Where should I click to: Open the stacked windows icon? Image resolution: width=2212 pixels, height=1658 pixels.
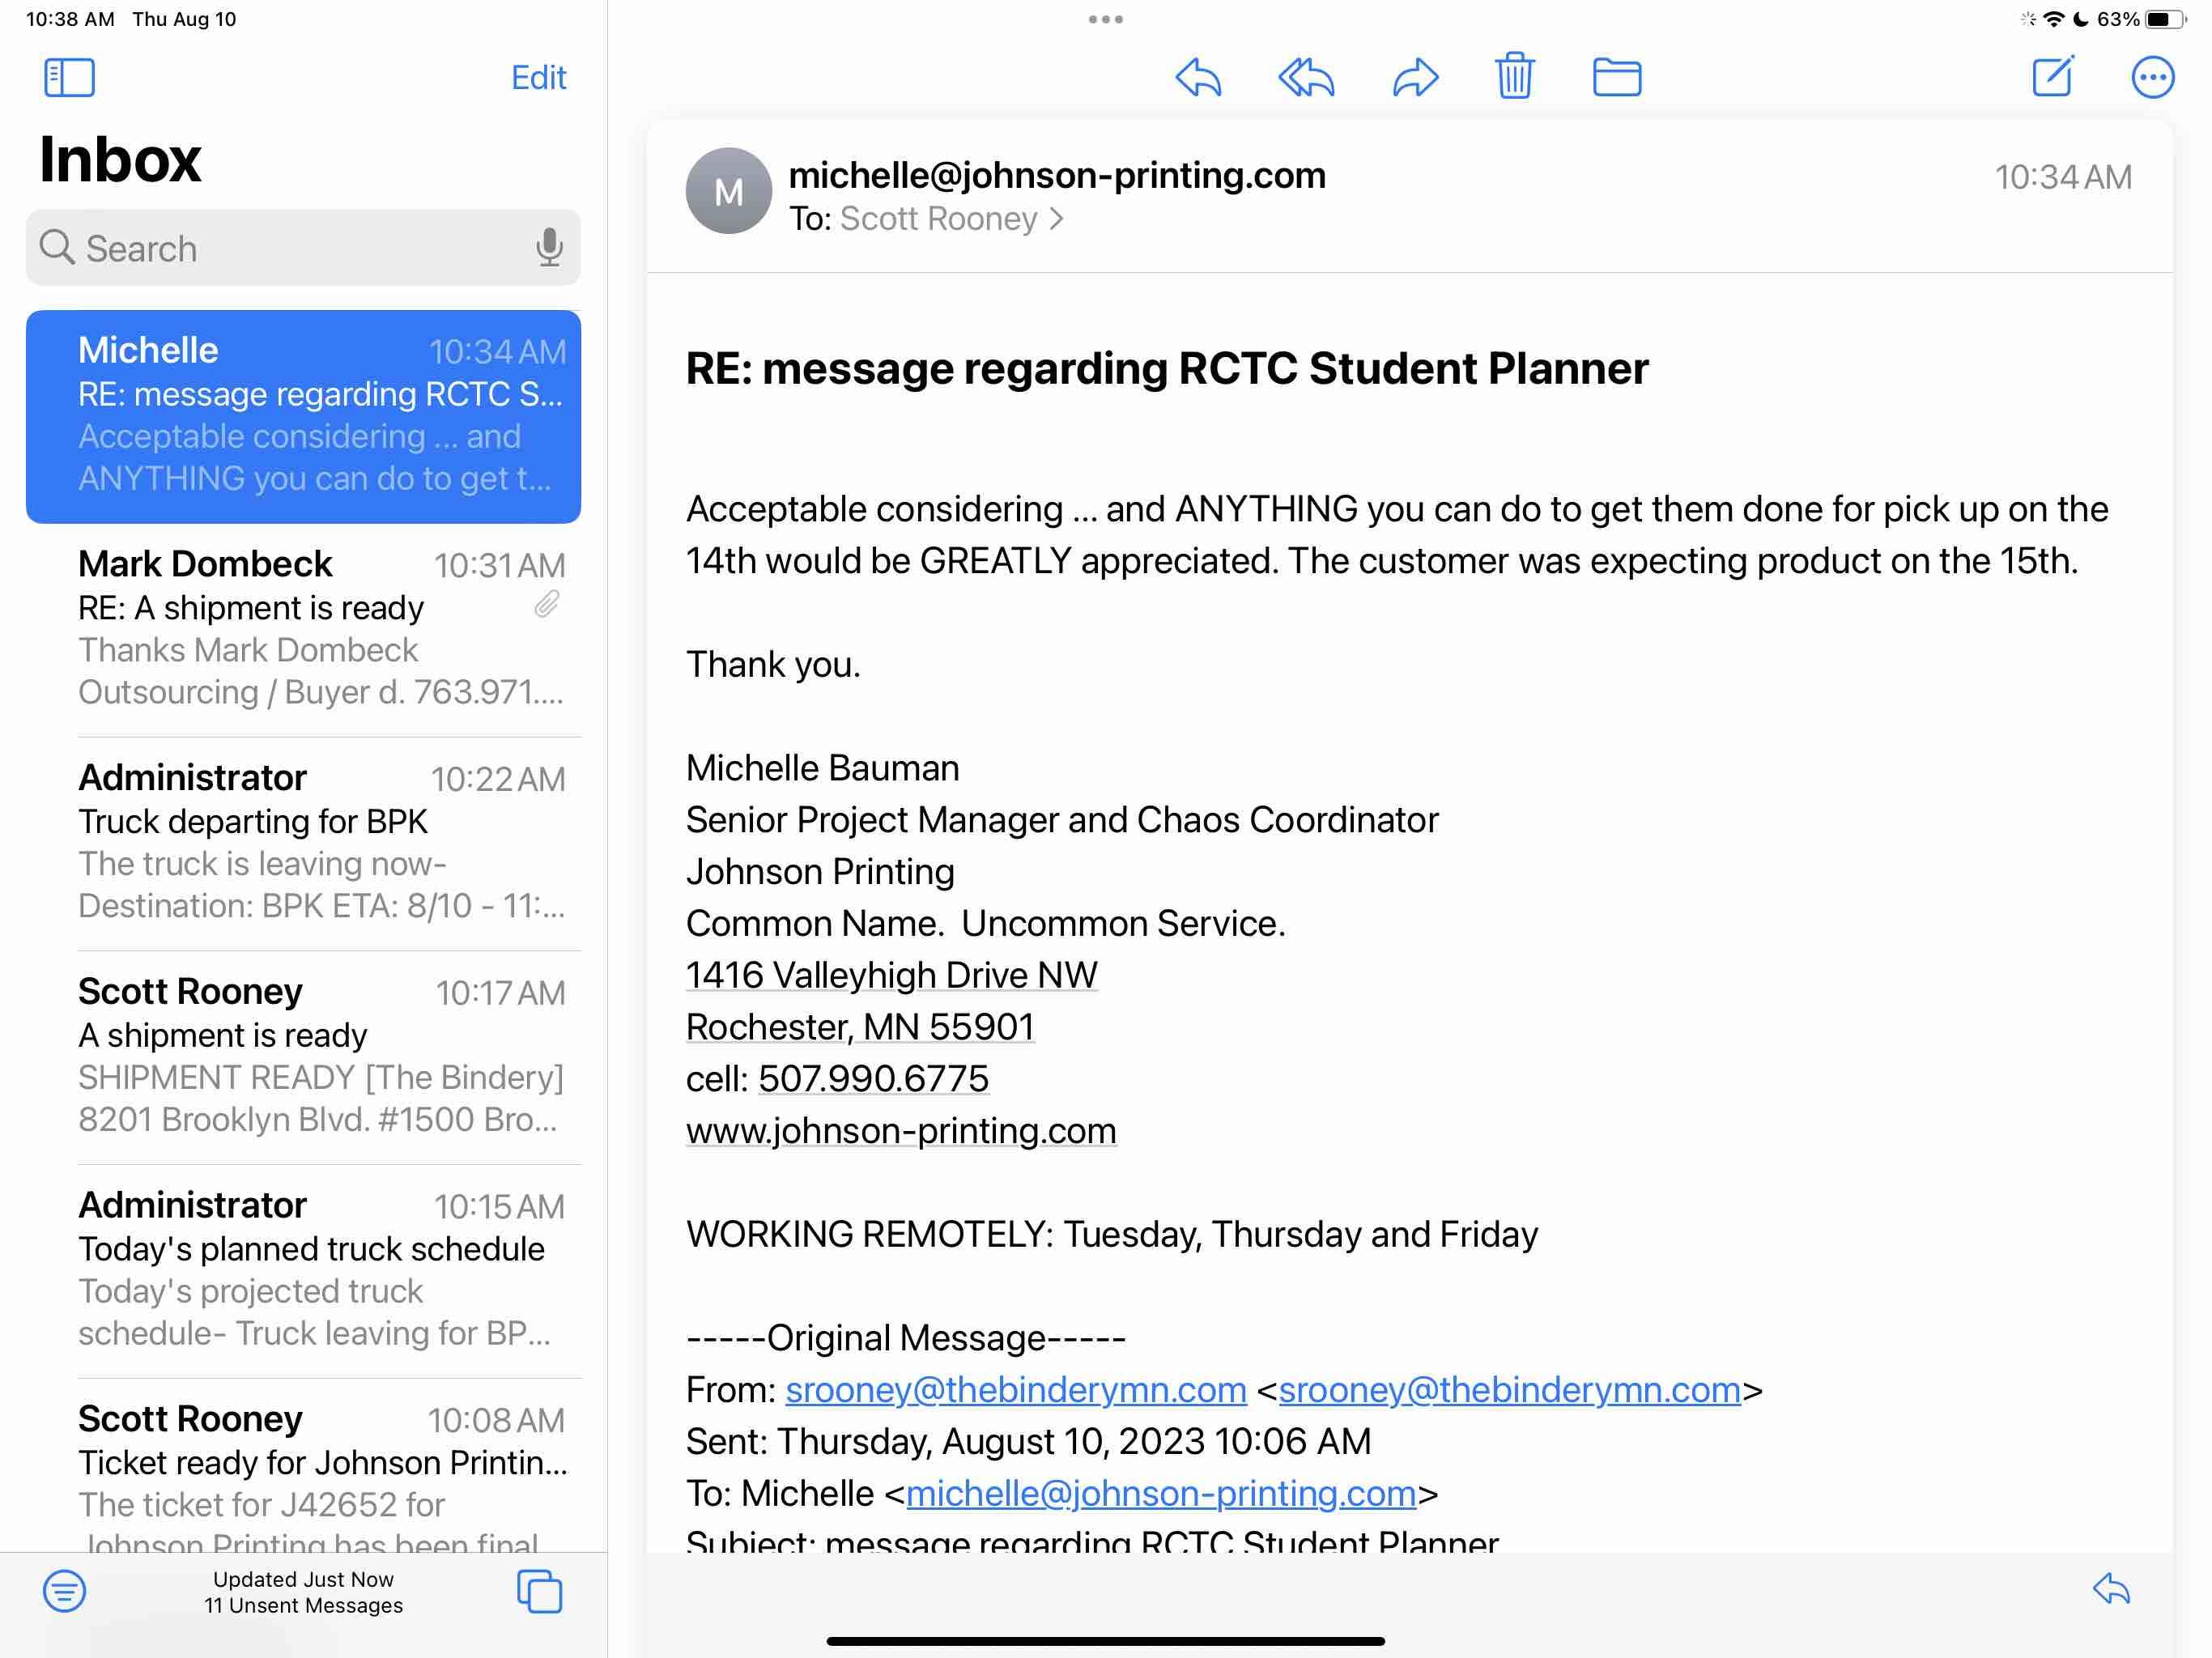pos(539,1590)
